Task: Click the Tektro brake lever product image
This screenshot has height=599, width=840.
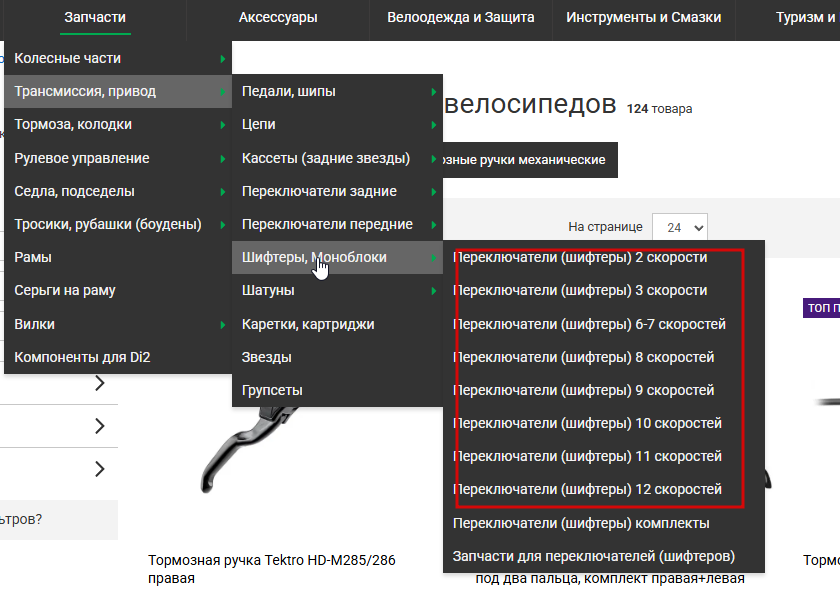Action: click(x=249, y=449)
